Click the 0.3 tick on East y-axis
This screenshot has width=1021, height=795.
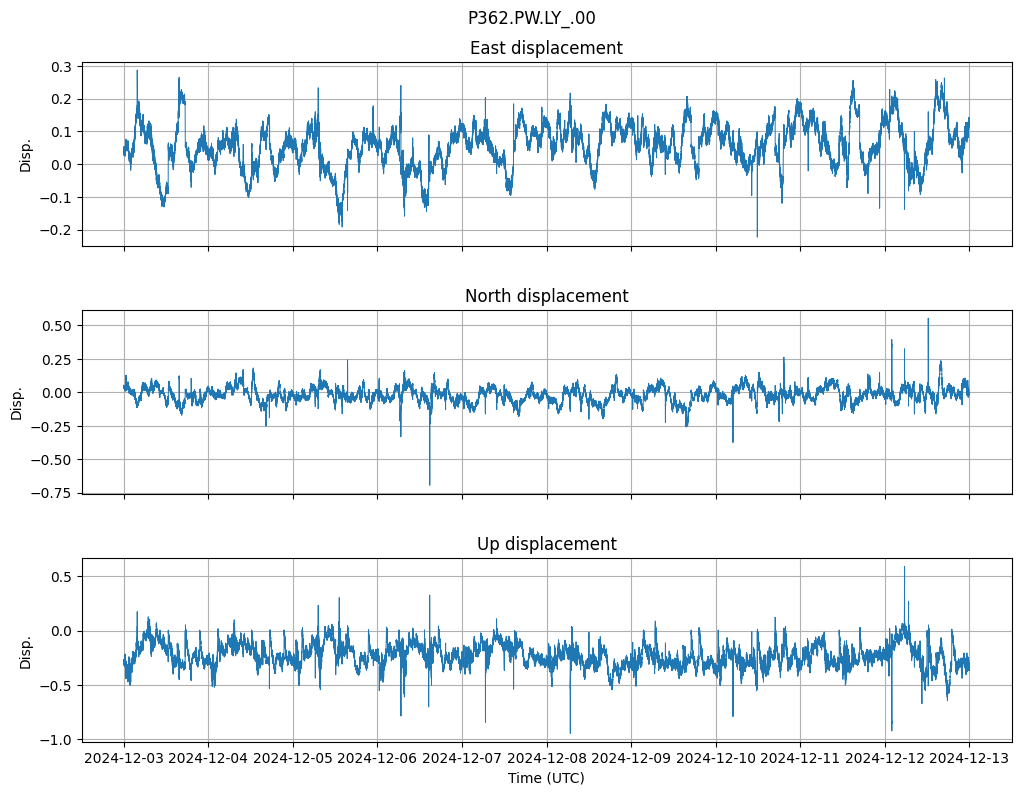61,67
